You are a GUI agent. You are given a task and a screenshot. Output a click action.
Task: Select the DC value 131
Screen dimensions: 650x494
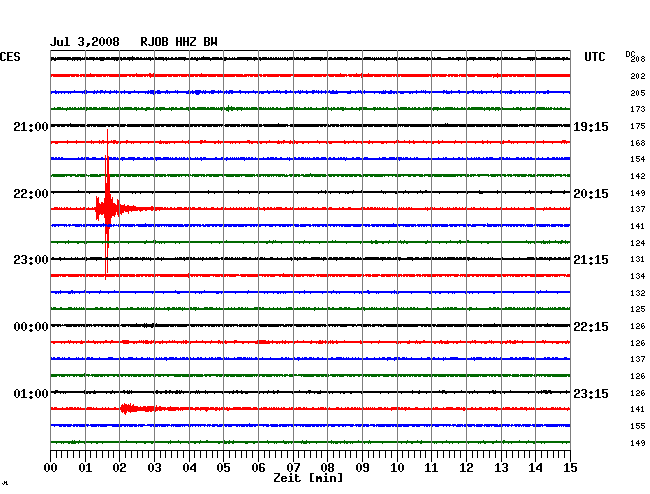(638, 259)
